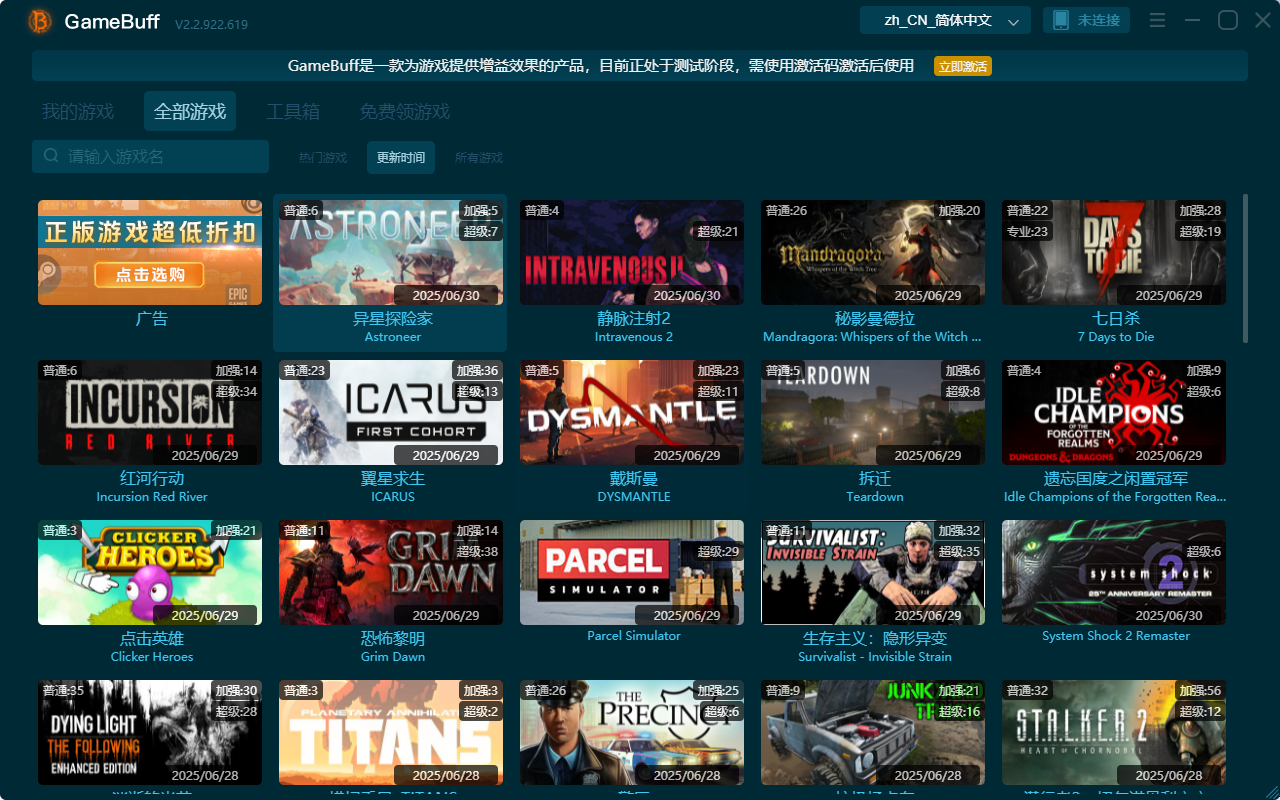Click the 广告 label under the ad banner
The image size is (1280, 800).
point(152,319)
